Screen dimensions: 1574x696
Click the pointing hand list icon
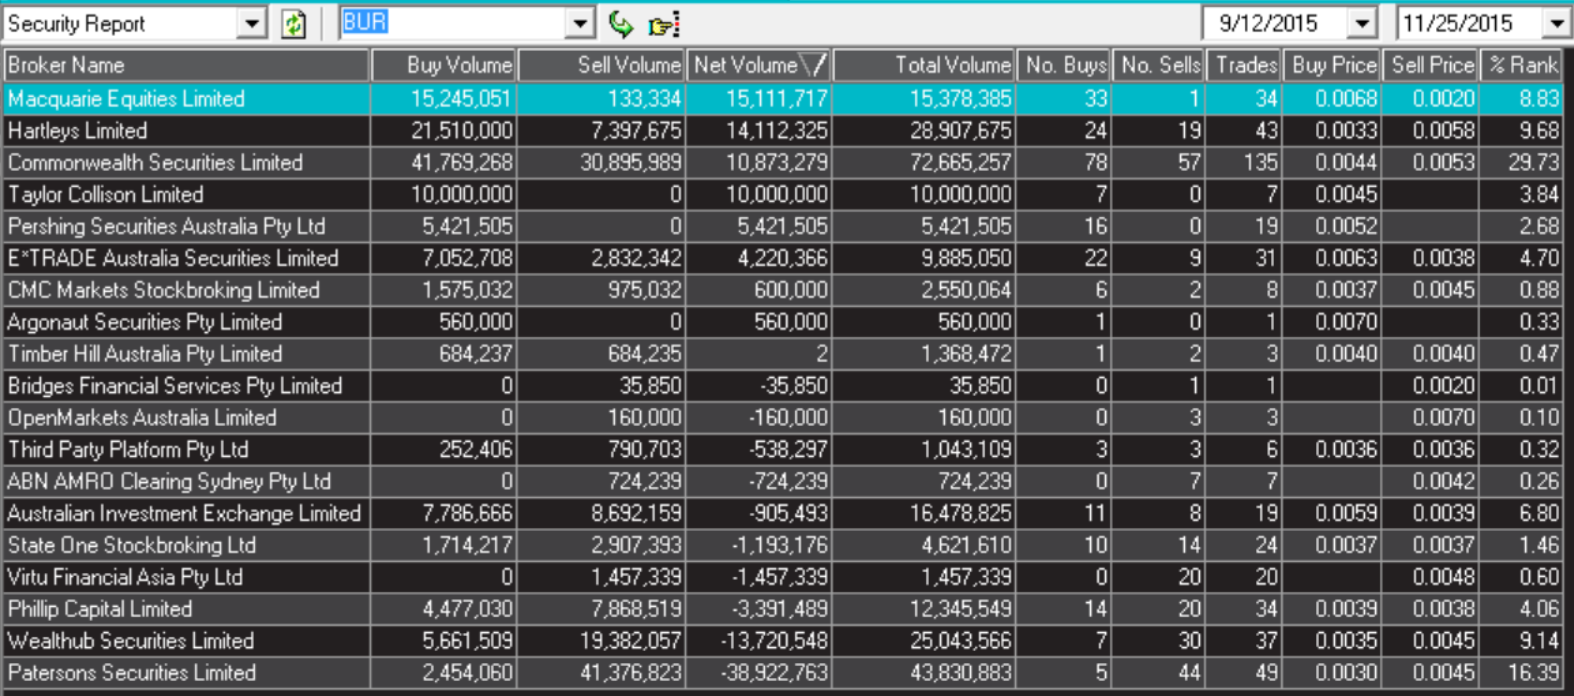tap(663, 24)
